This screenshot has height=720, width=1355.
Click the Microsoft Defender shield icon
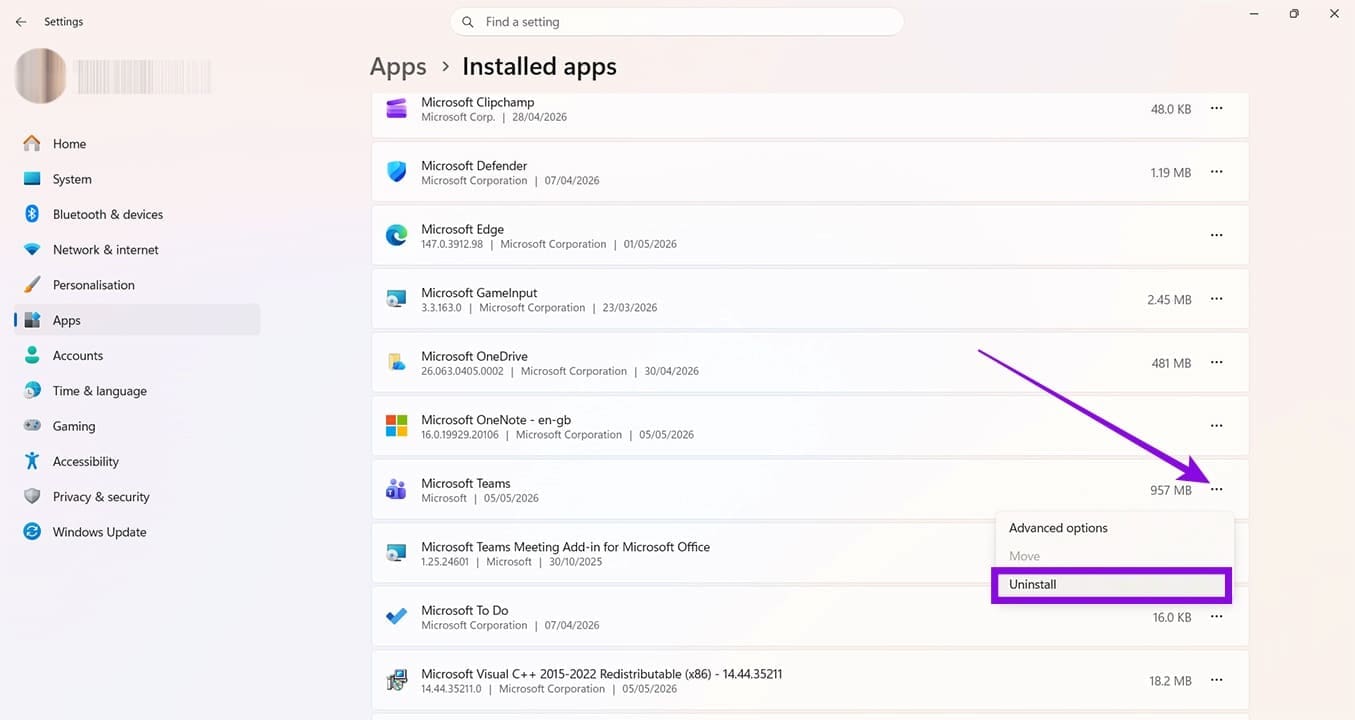(x=397, y=172)
